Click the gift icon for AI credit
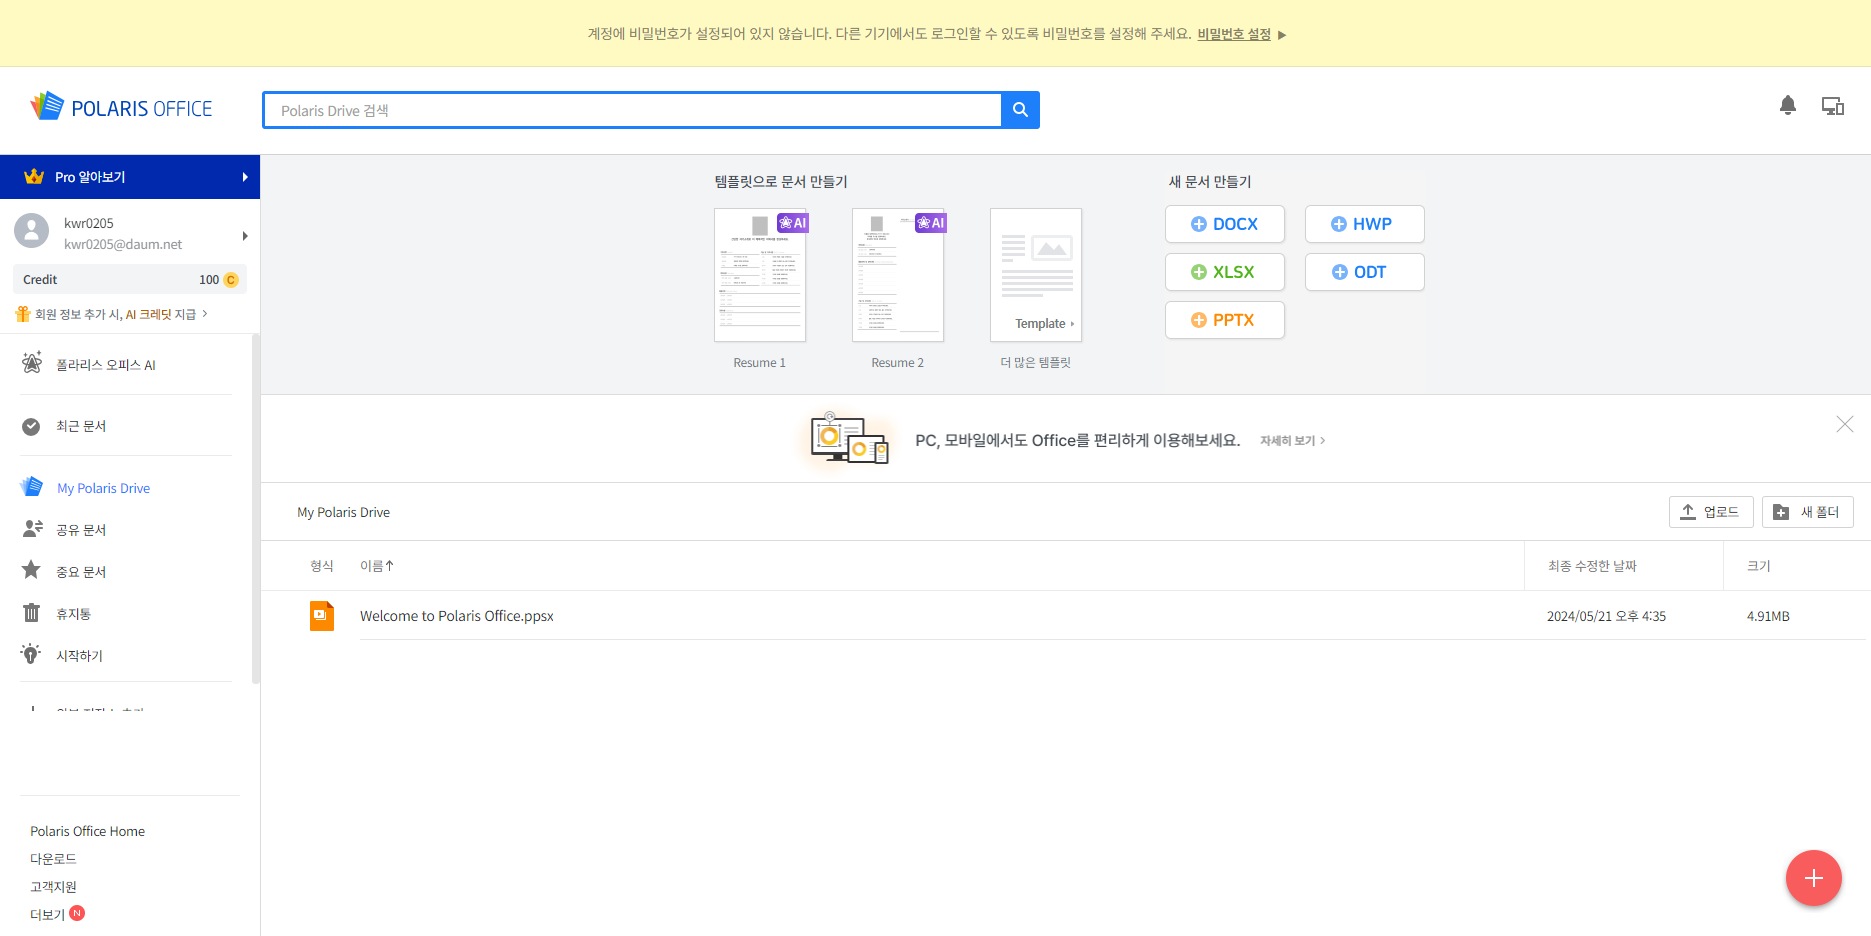This screenshot has height=936, width=1871. tap(22, 314)
